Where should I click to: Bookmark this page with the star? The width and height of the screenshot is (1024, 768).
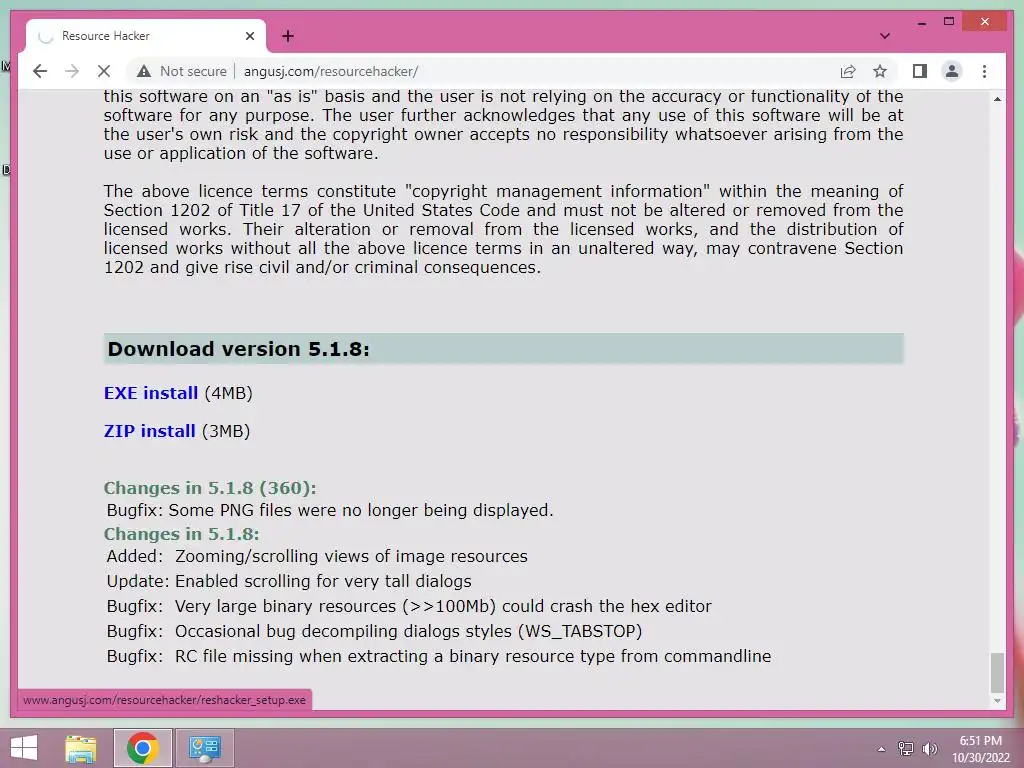point(880,71)
